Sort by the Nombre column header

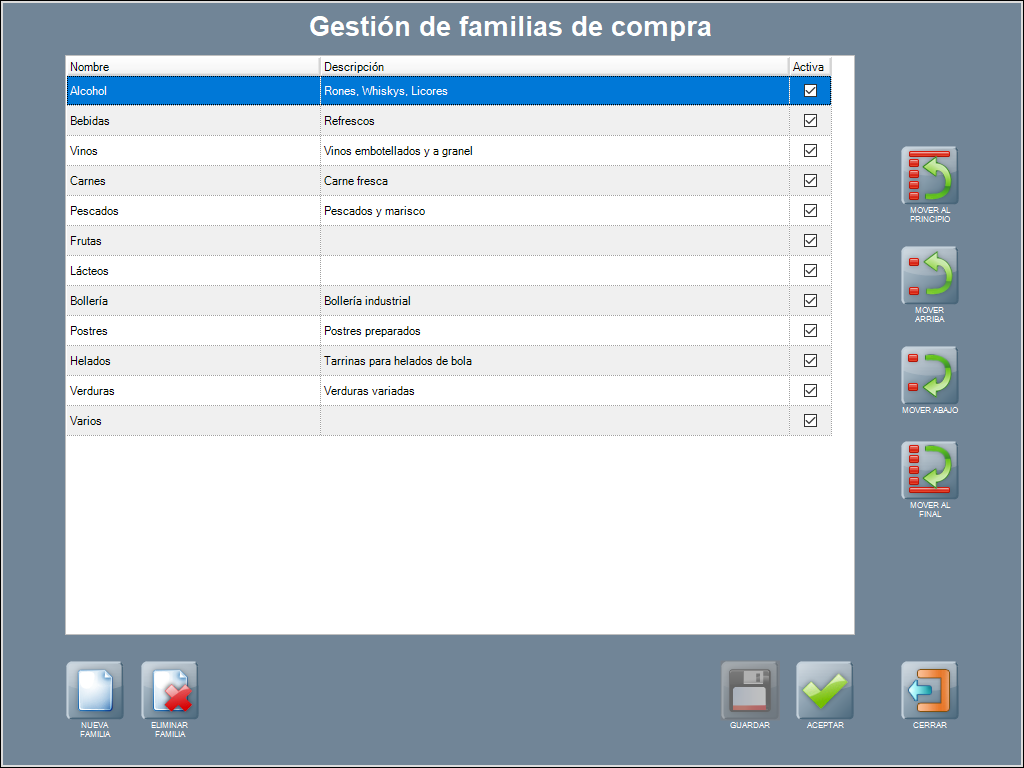(192, 67)
